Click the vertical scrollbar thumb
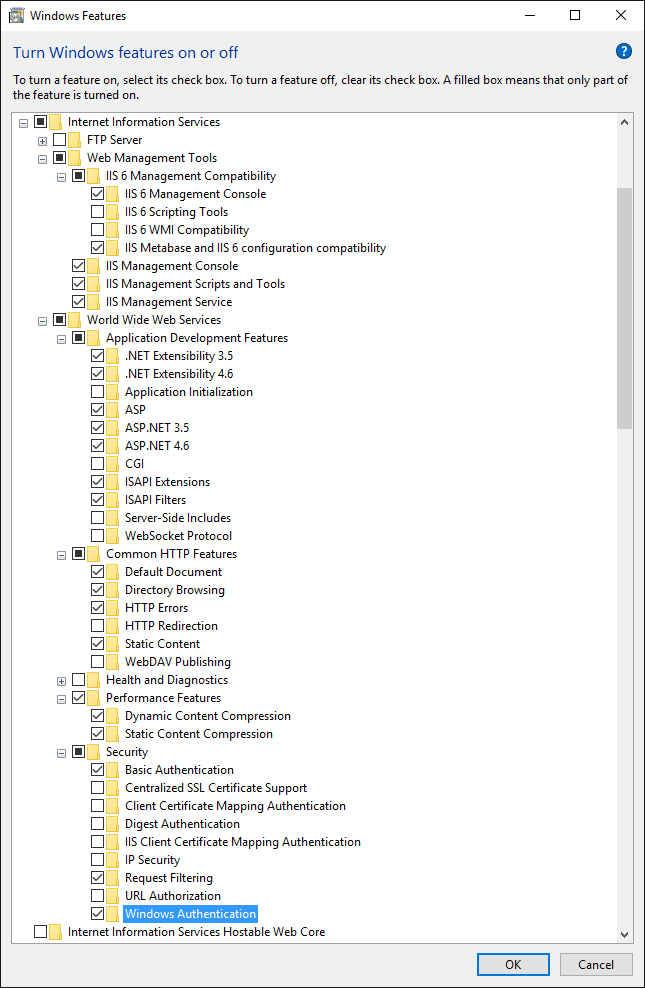Image resolution: width=645 pixels, height=988 pixels. coord(624,308)
